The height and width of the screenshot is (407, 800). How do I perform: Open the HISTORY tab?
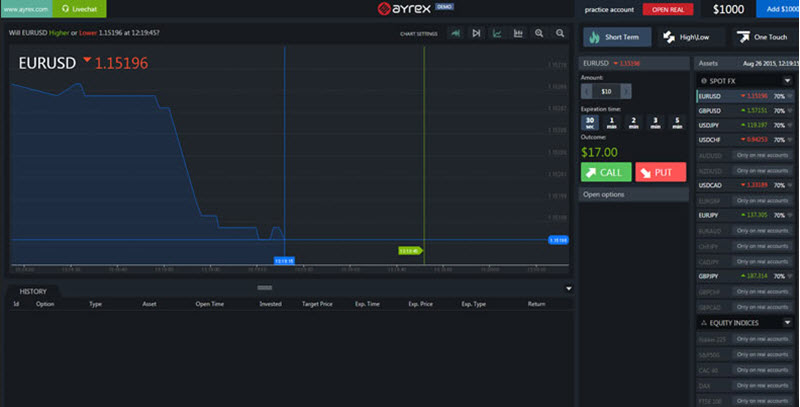[33, 291]
